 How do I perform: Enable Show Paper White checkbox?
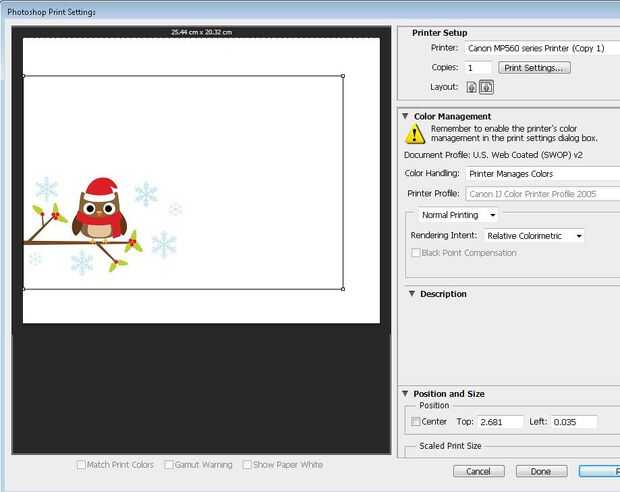247,465
